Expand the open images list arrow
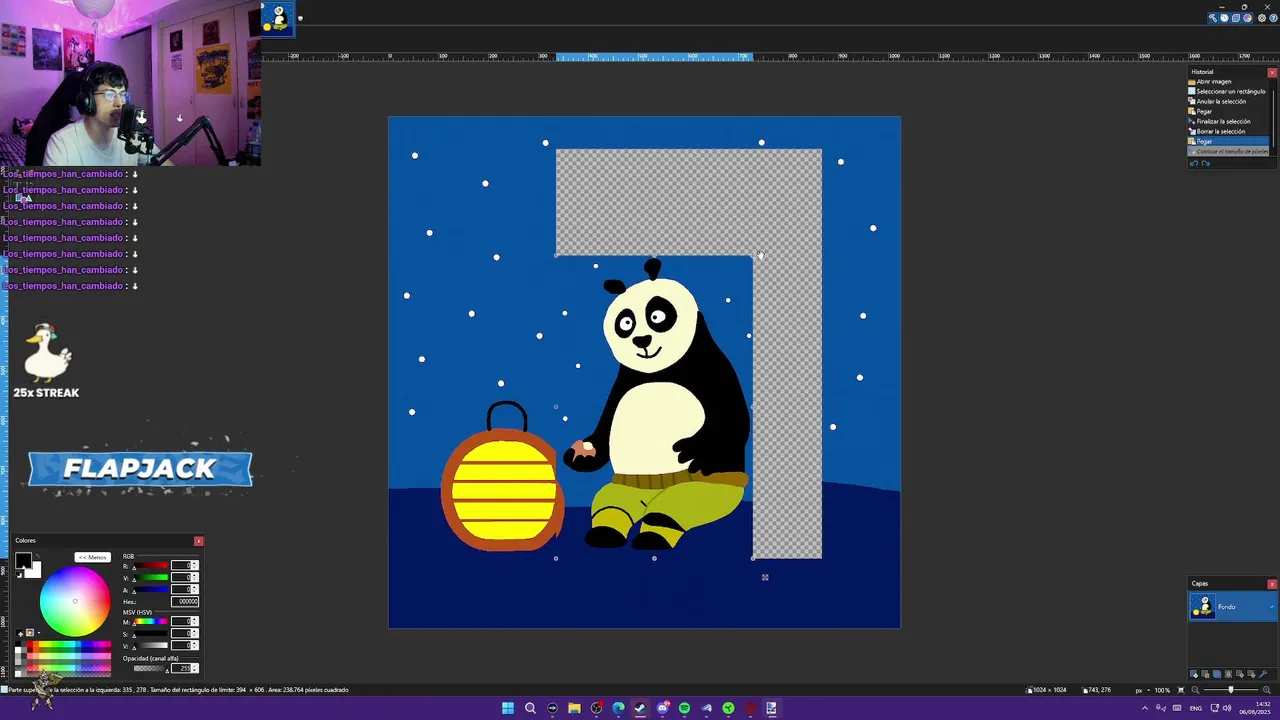 point(300,18)
